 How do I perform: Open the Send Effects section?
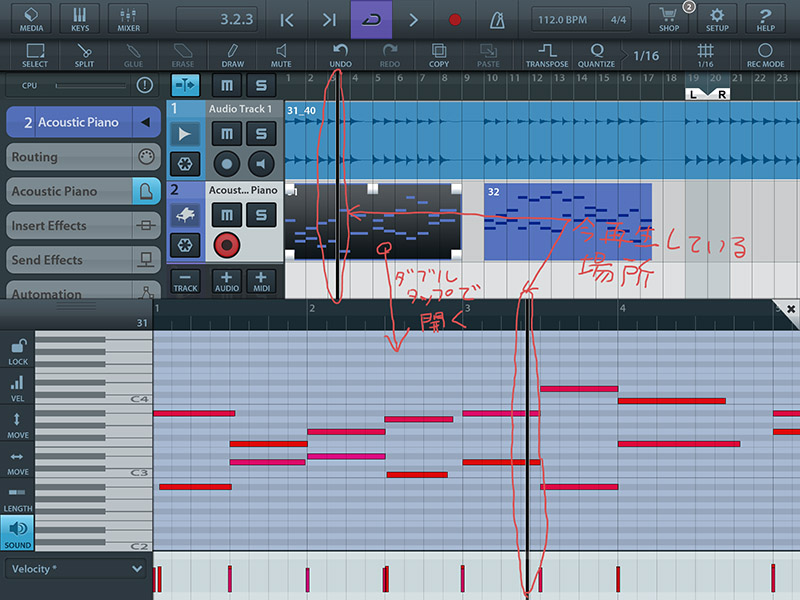click(x=83, y=260)
